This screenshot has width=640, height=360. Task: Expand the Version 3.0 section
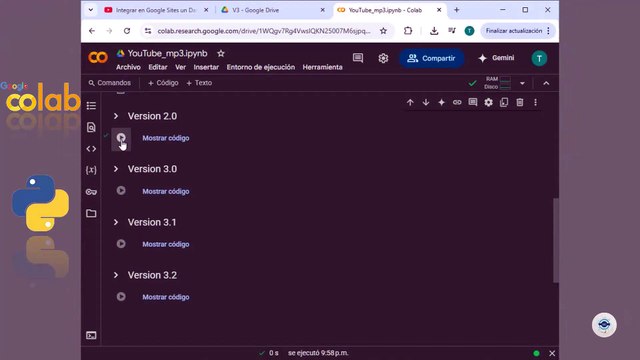(x=116, y=169)
